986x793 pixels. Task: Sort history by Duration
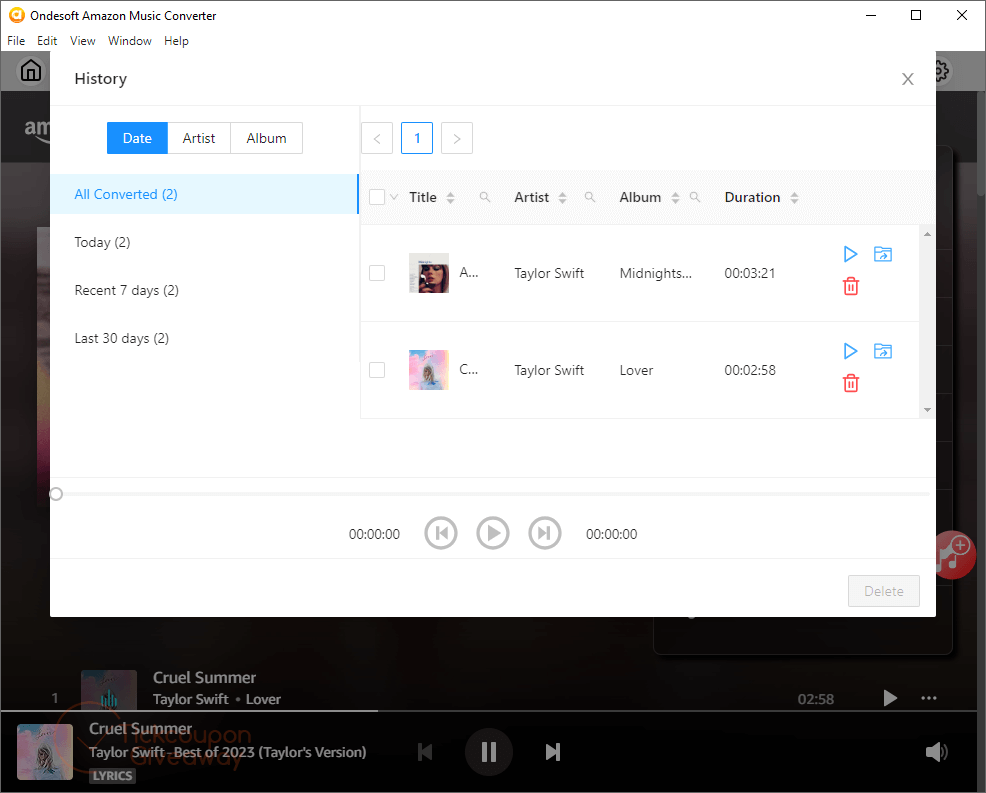pos(794,197)
